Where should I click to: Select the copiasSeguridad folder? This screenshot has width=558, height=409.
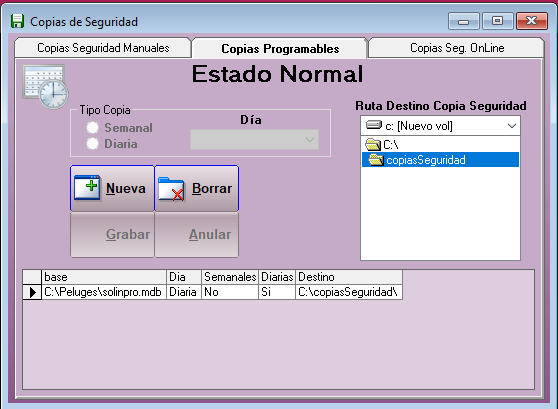click(x=440, y=160)
